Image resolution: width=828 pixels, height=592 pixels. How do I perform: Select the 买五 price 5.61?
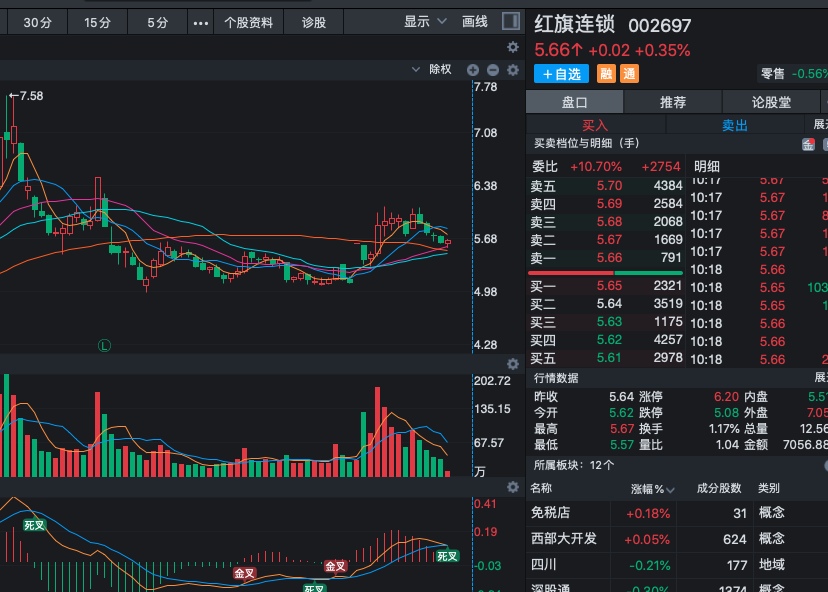point(609,358)
